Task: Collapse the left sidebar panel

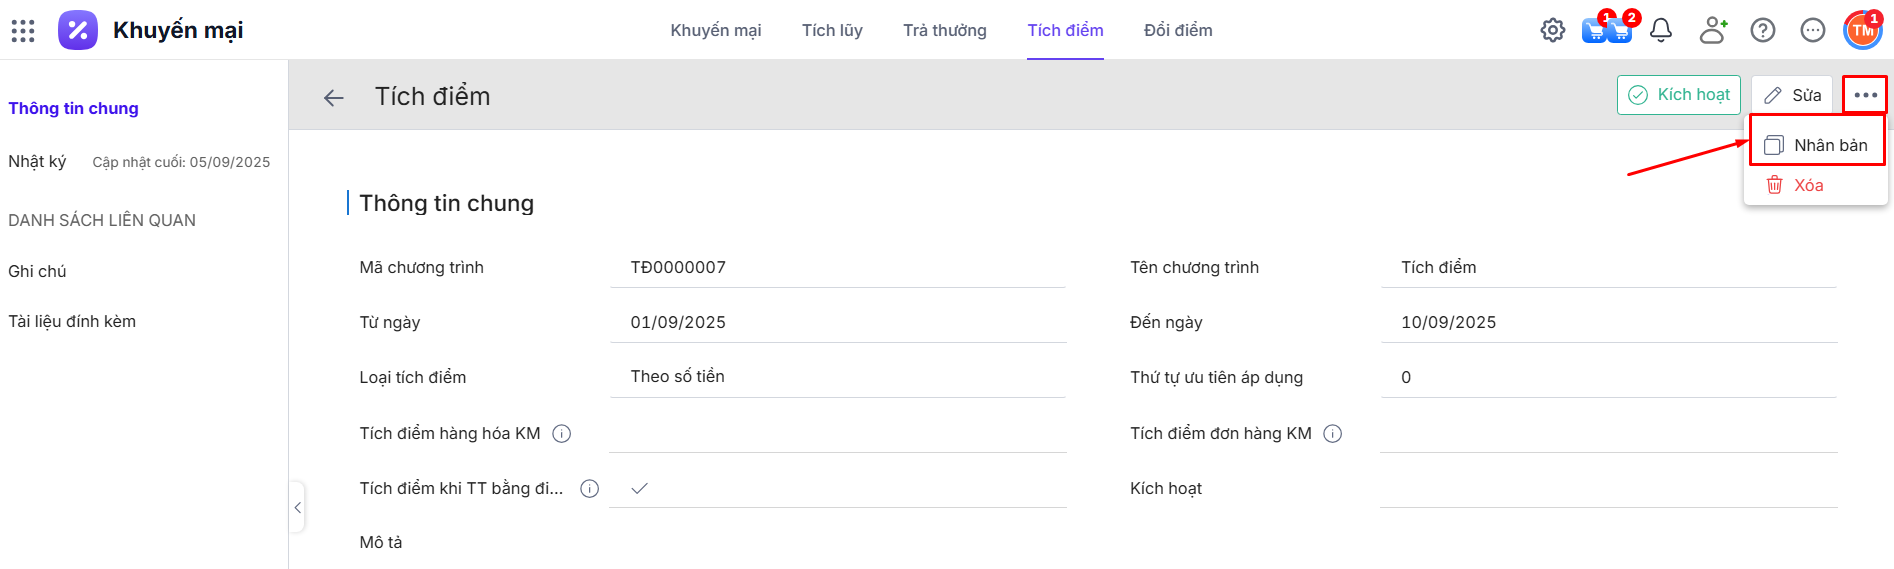Action: coord(297,508)
